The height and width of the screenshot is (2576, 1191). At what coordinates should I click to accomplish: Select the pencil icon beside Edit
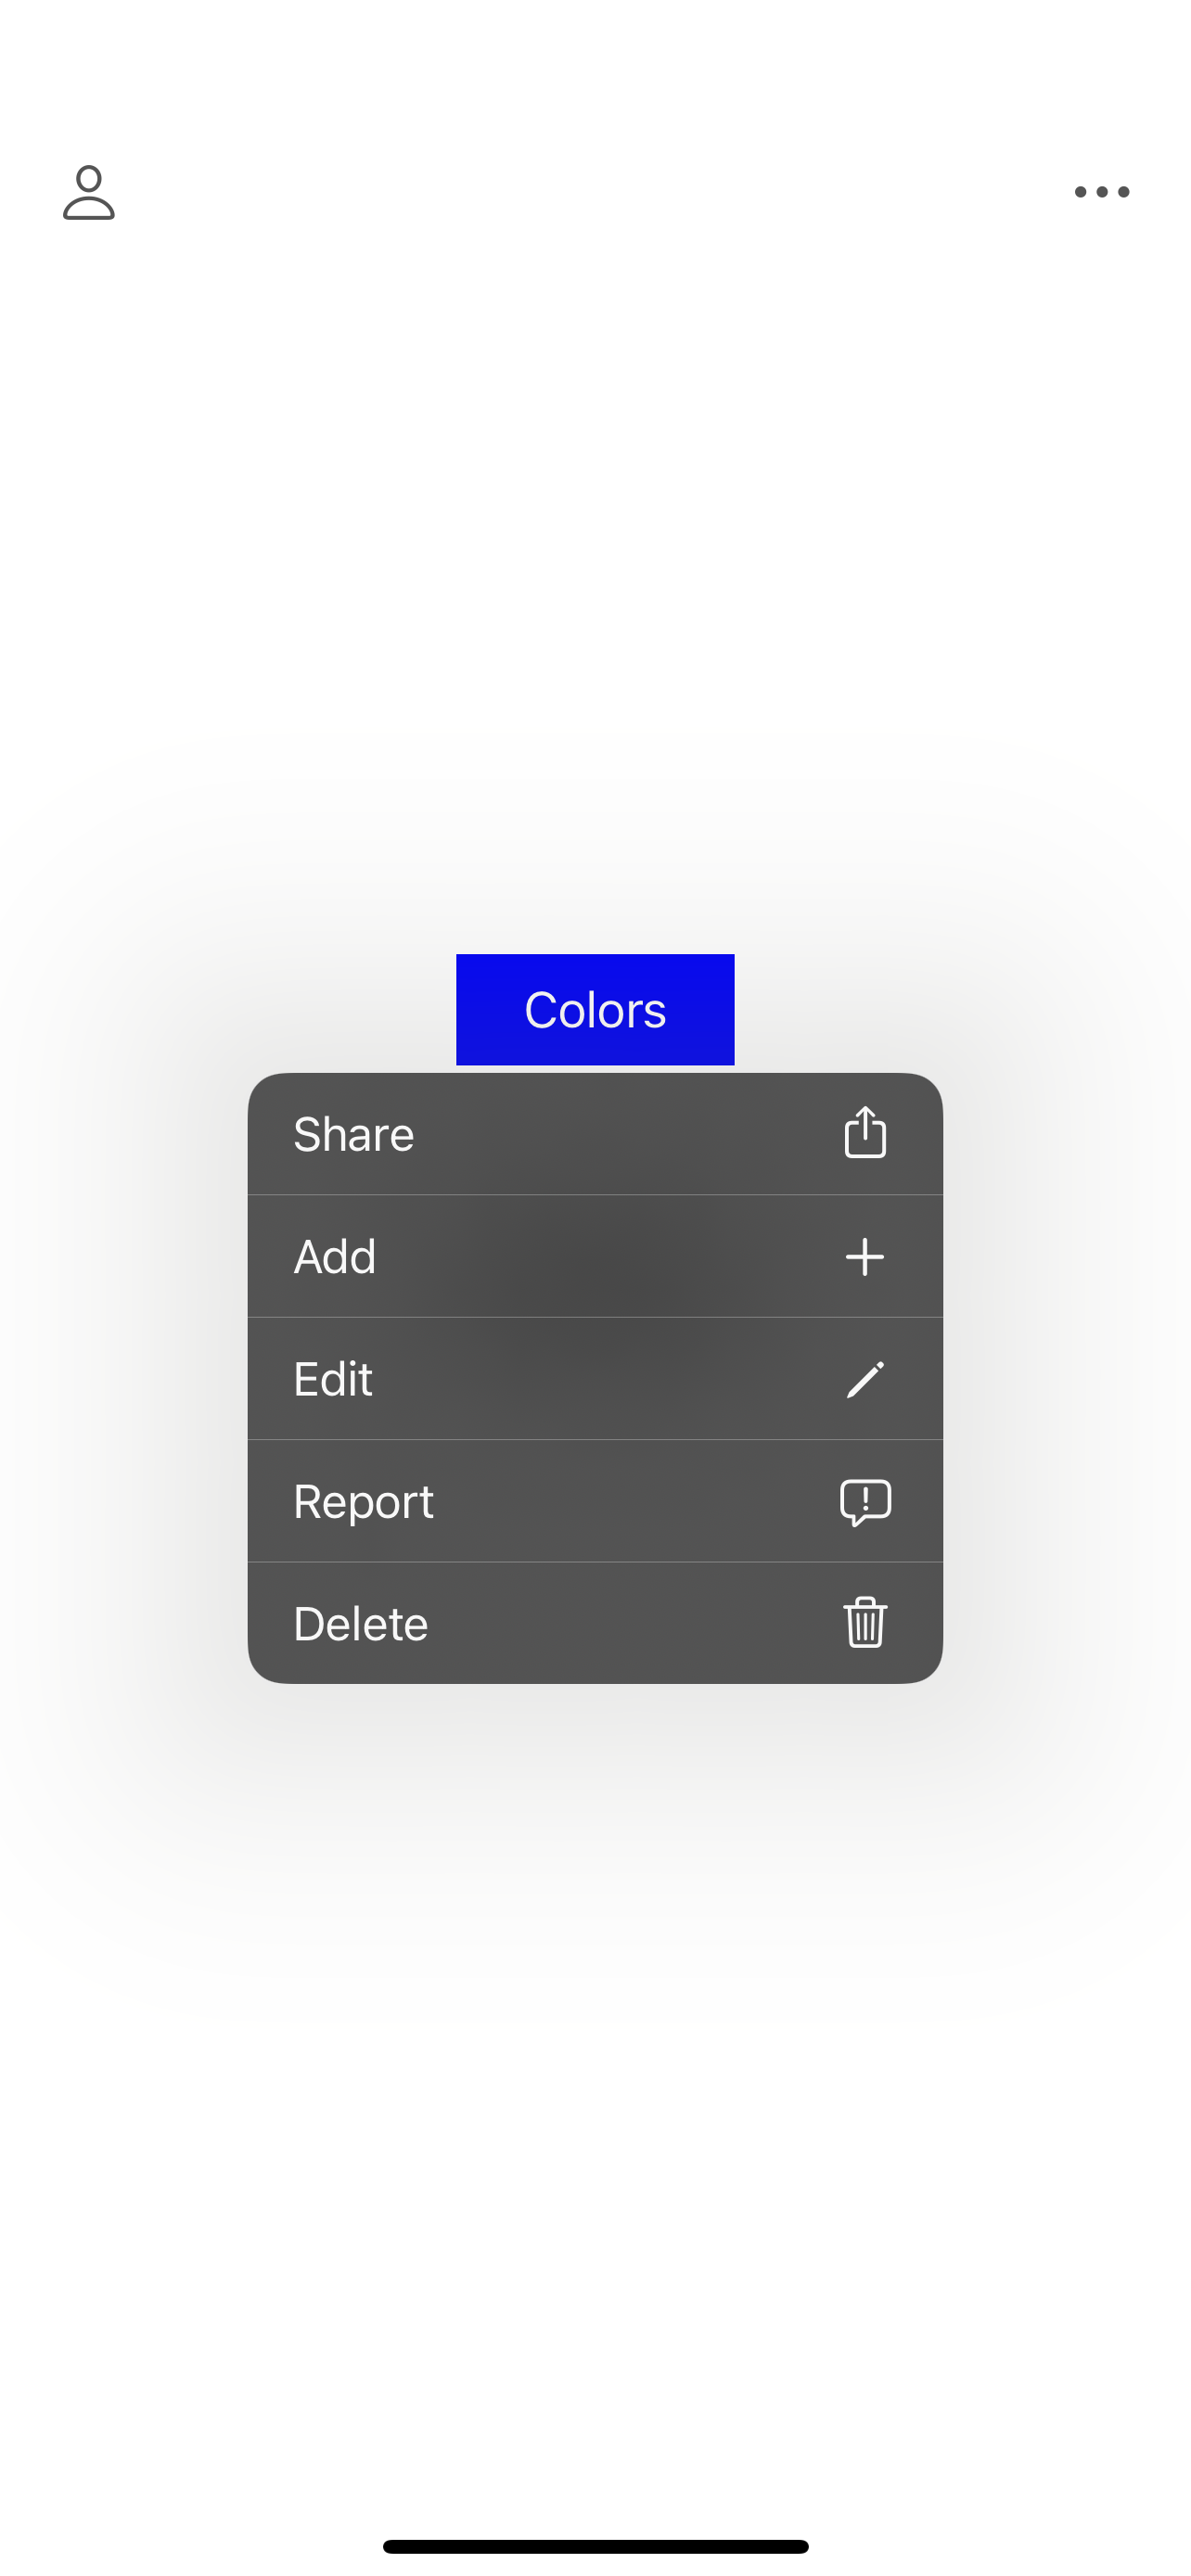click(864, 1379)
